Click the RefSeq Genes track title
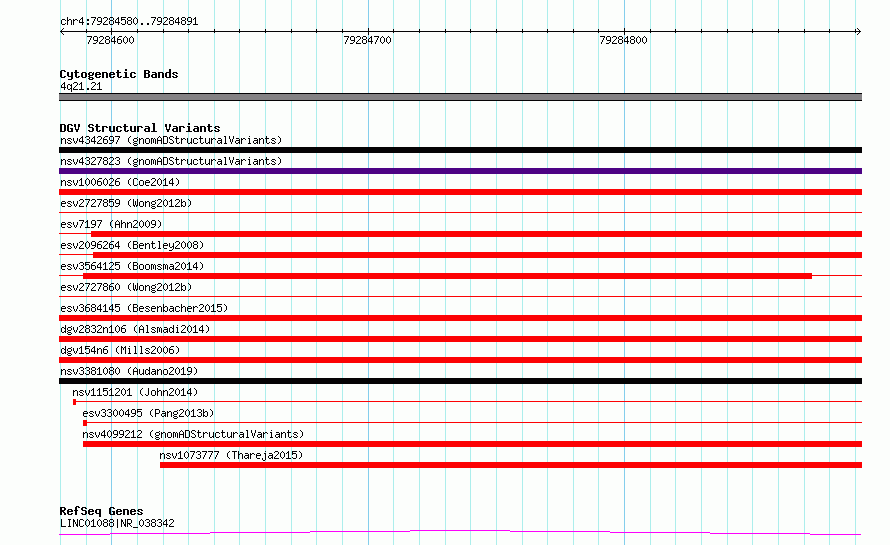Screen dimensions: 890x545 [101, 512]
